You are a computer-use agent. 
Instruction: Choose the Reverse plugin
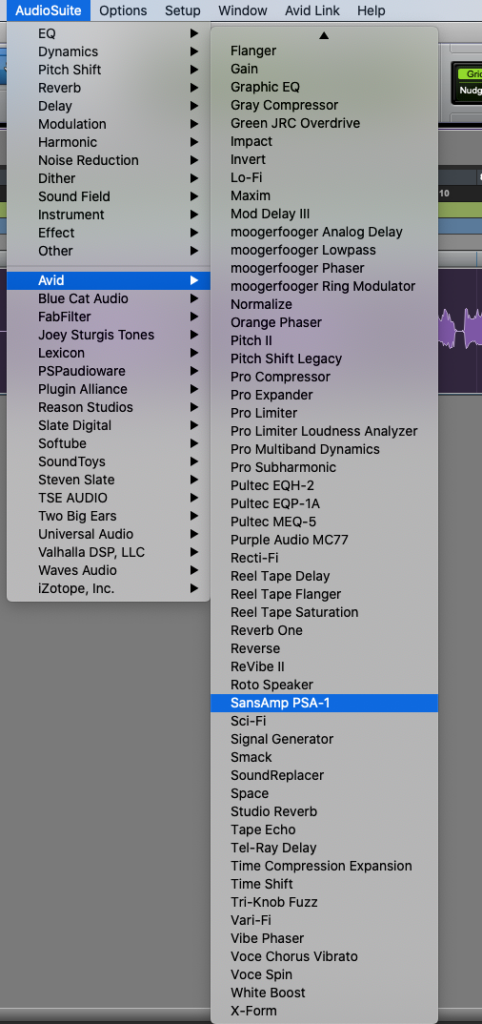(x=324, y=648)
